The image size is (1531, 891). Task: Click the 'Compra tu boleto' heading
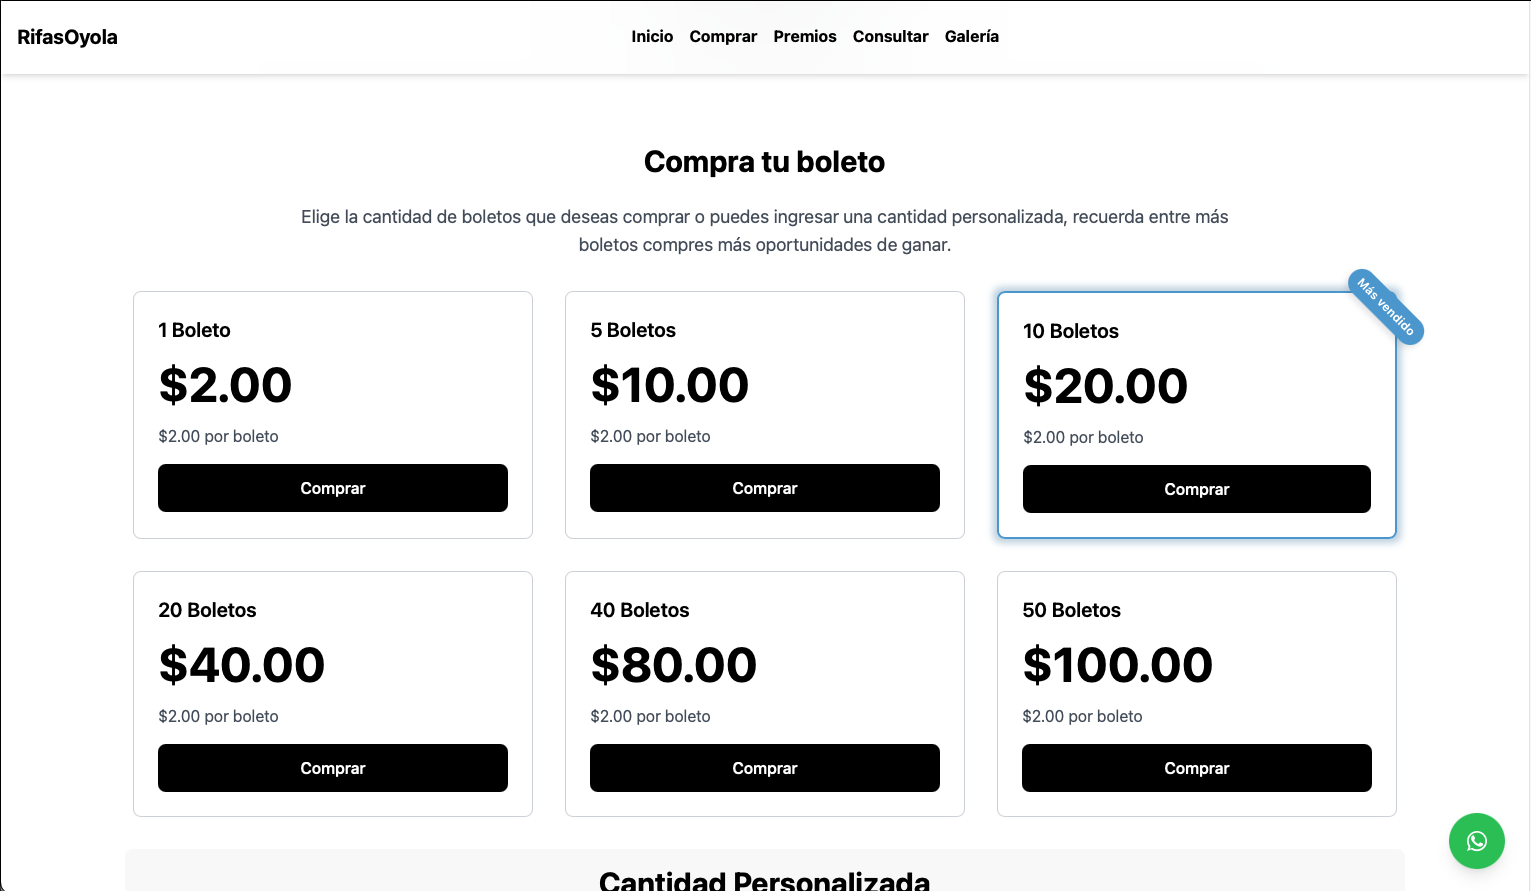pyautogui.click(x=764, y=162)
